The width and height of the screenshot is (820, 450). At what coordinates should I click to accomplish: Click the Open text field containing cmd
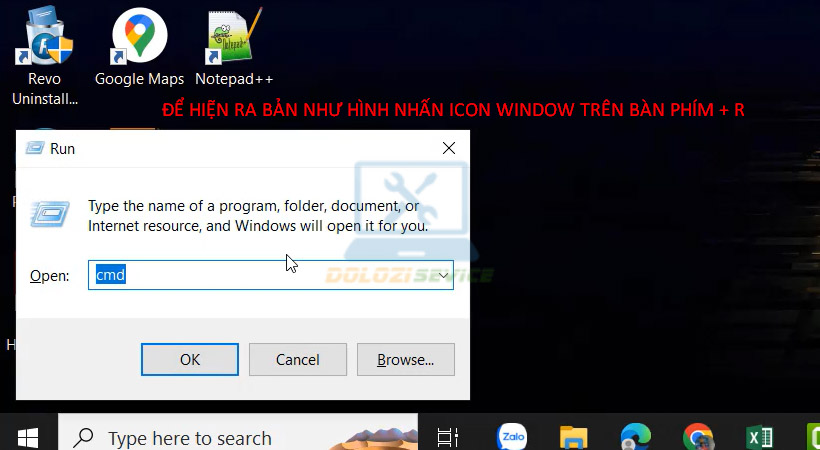tap(270, 275)
